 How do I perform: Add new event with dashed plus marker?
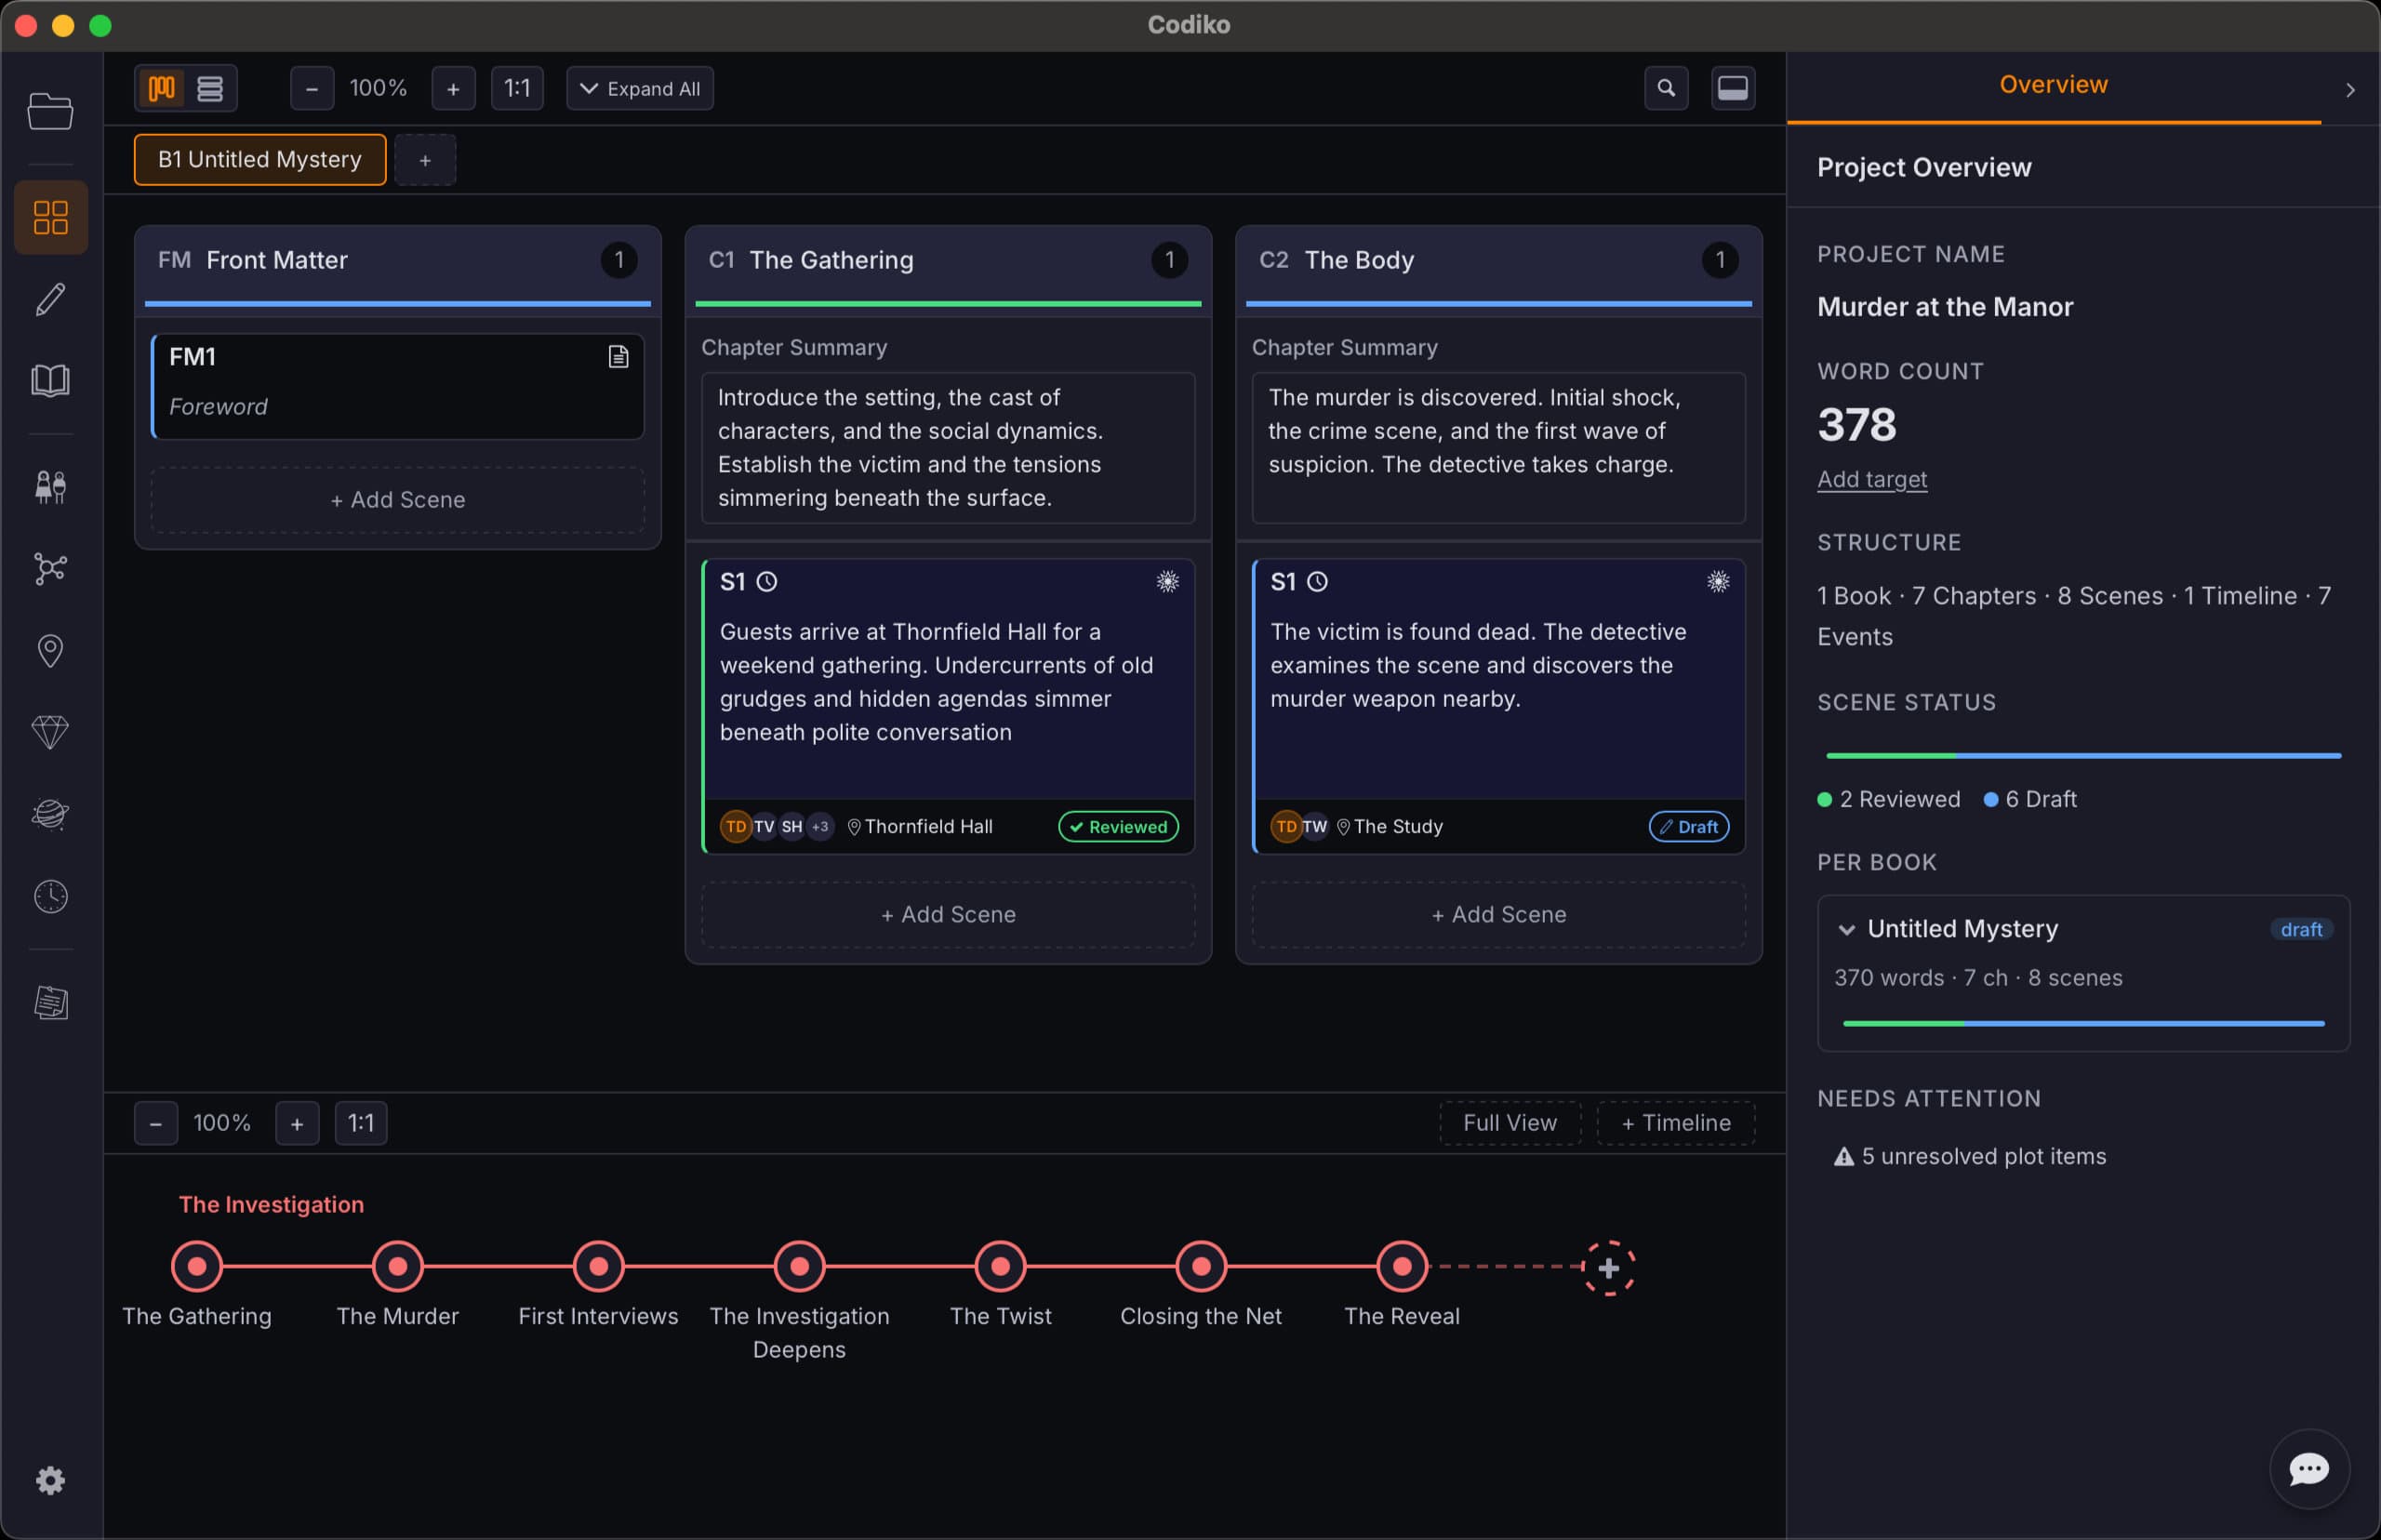(x=1608, y=1268)
